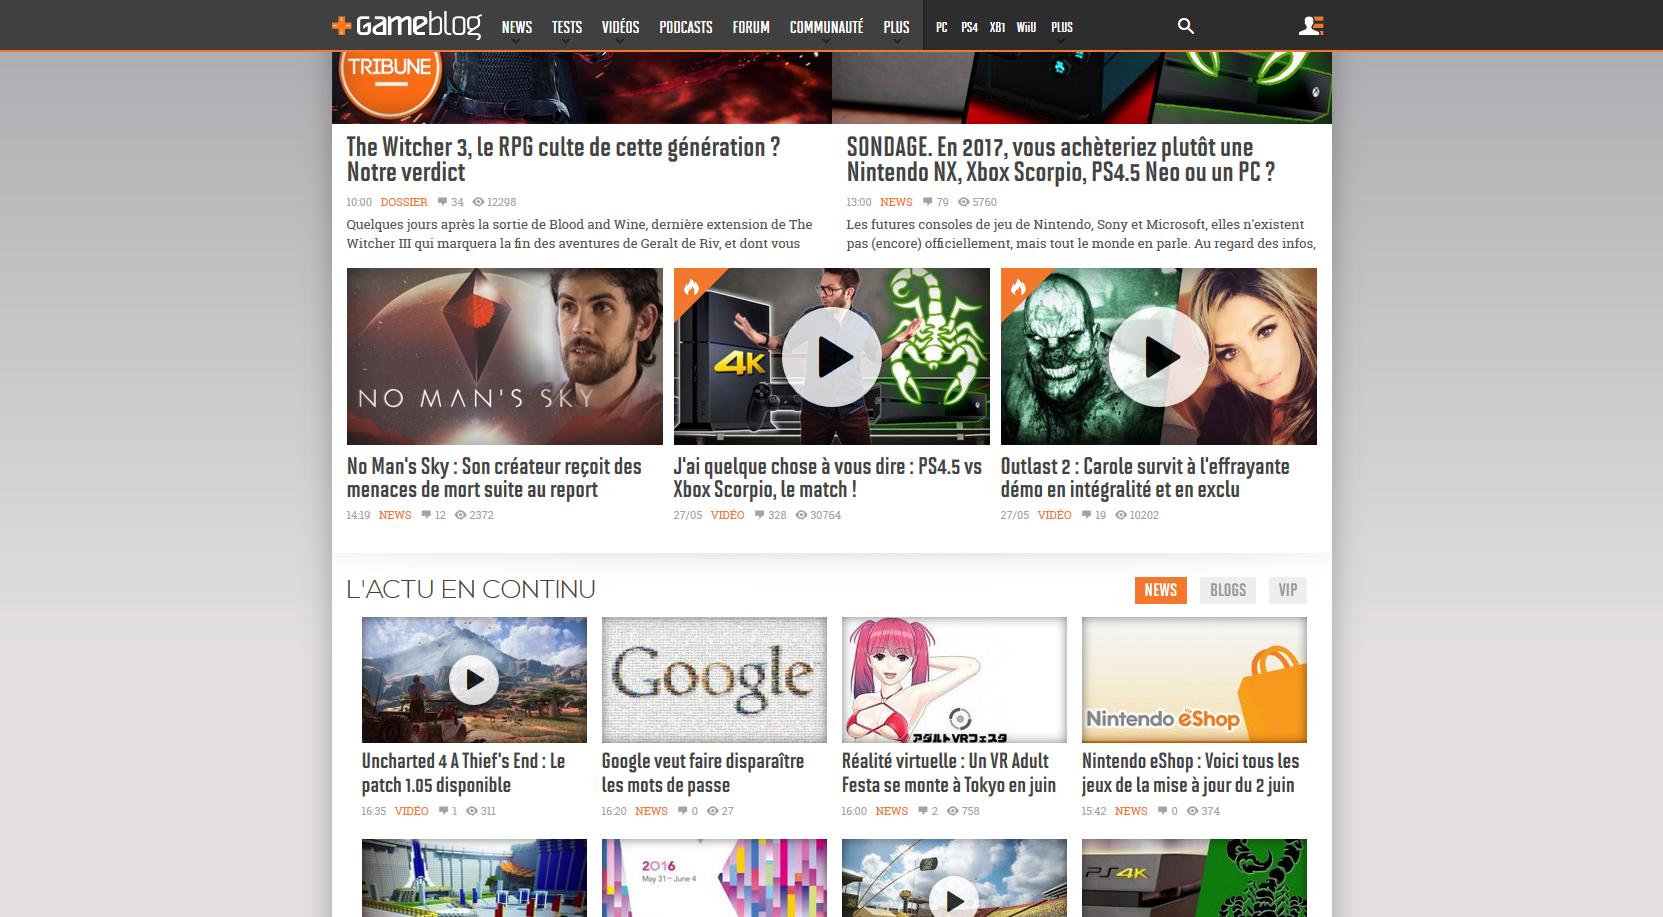
Task: Expand the PLUS platforms dropdown after WiiU
Action: [1062, 27]
